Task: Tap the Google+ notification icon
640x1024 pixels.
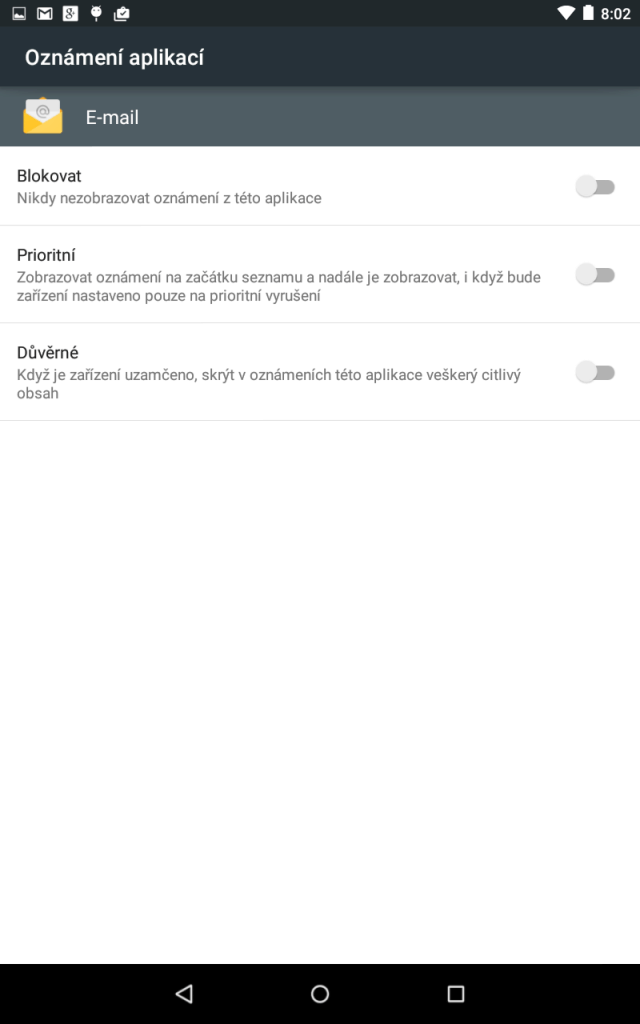Action: coord(70,13)
